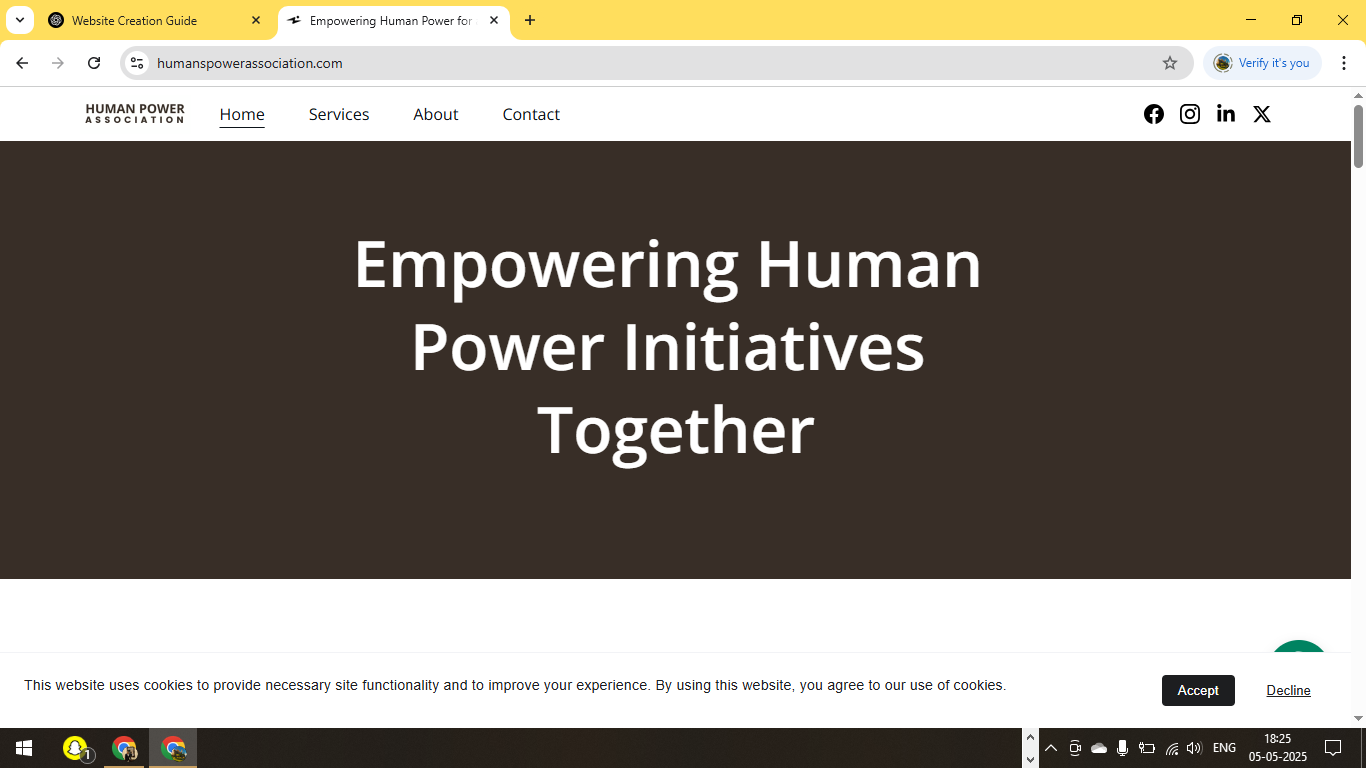Expand hidden icons in the system tray
The height and width of the screenshot is (768, 1366).
click(x=1050, y=747)
